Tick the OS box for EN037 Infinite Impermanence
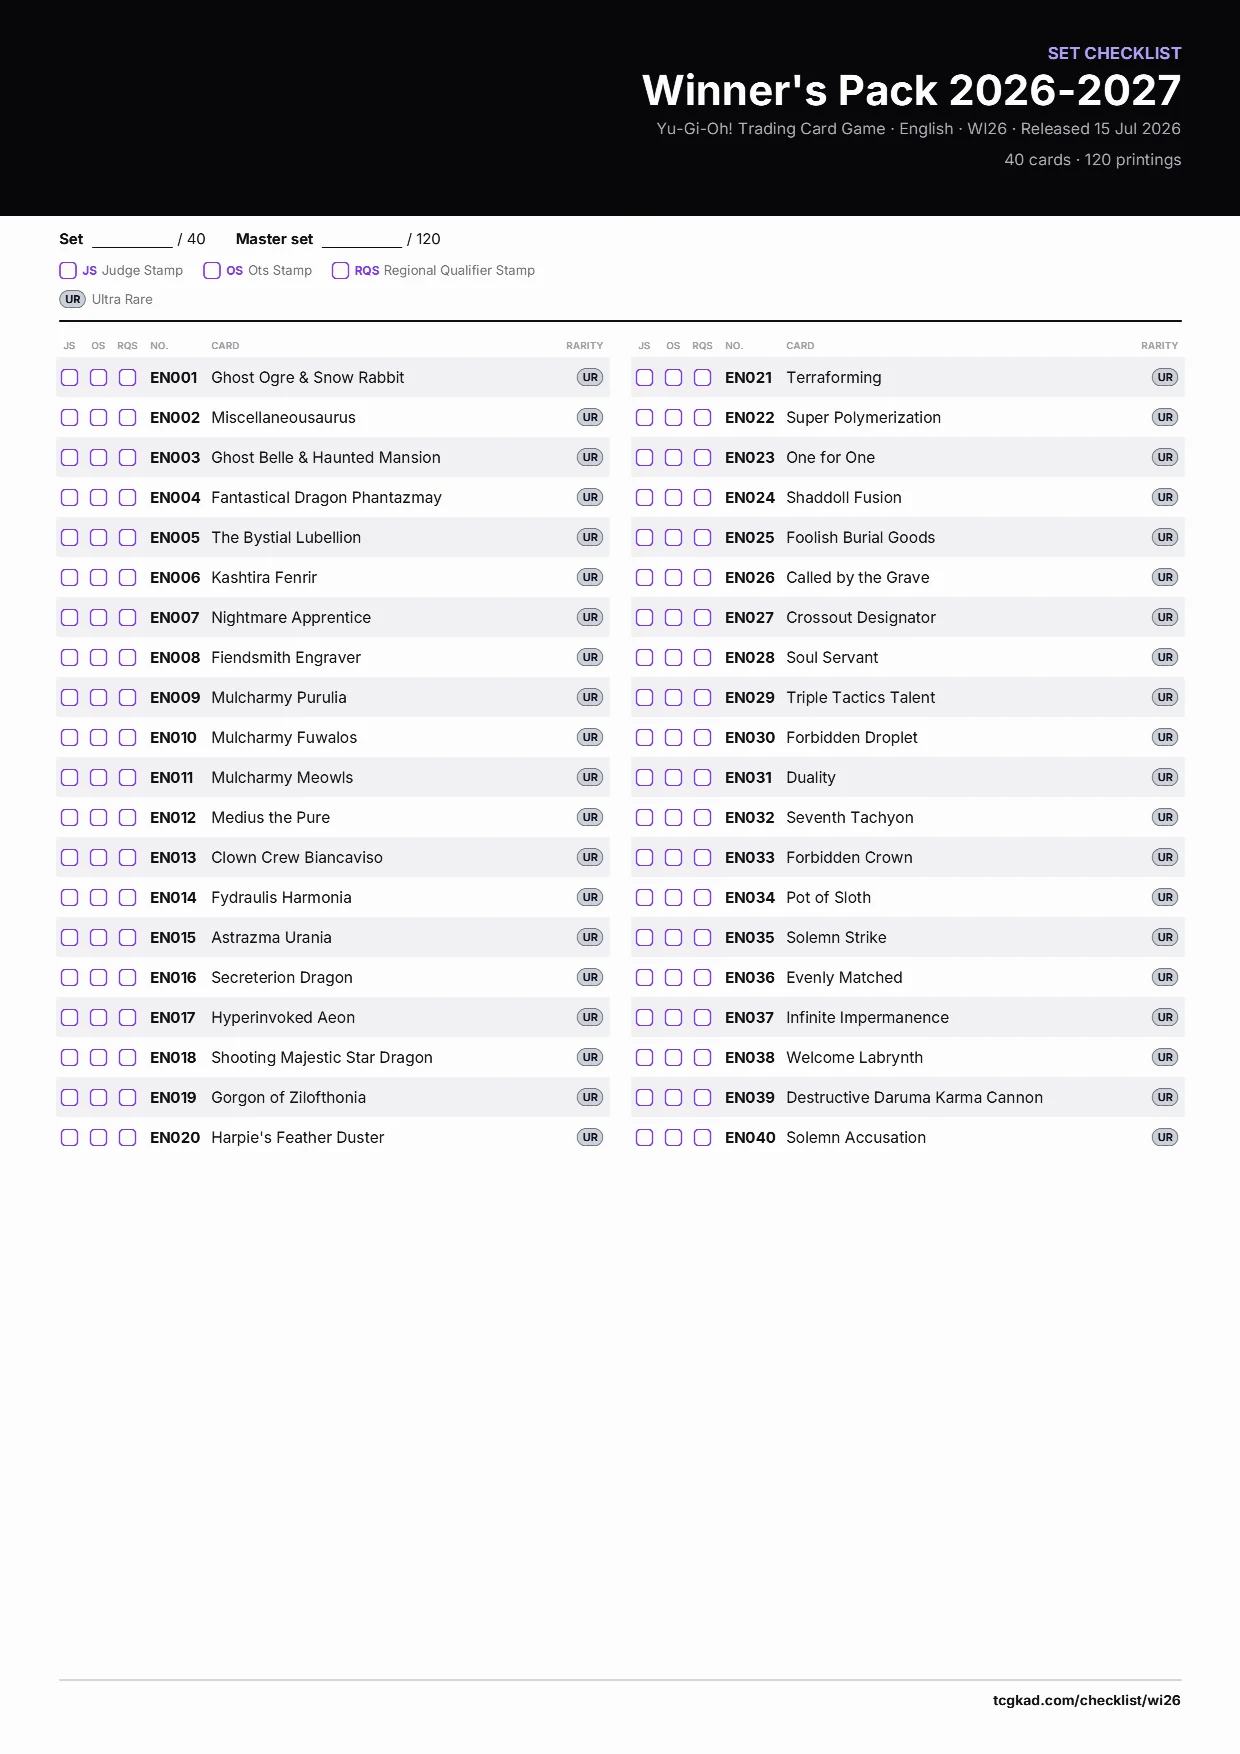Viewport: 1240px width, 1754px height. tap(673, 1017)
